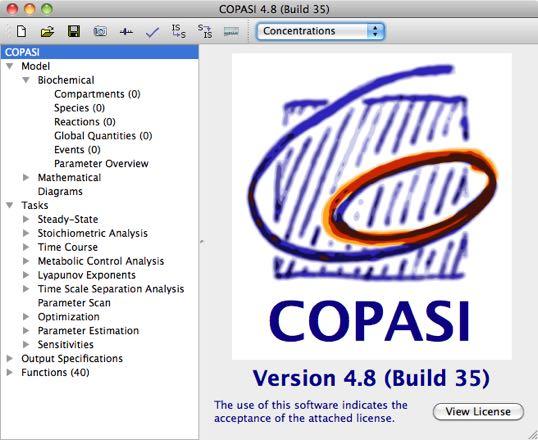Select Parameter Scan task
Viewport: 538px width, 440px height.
[74, 303]
